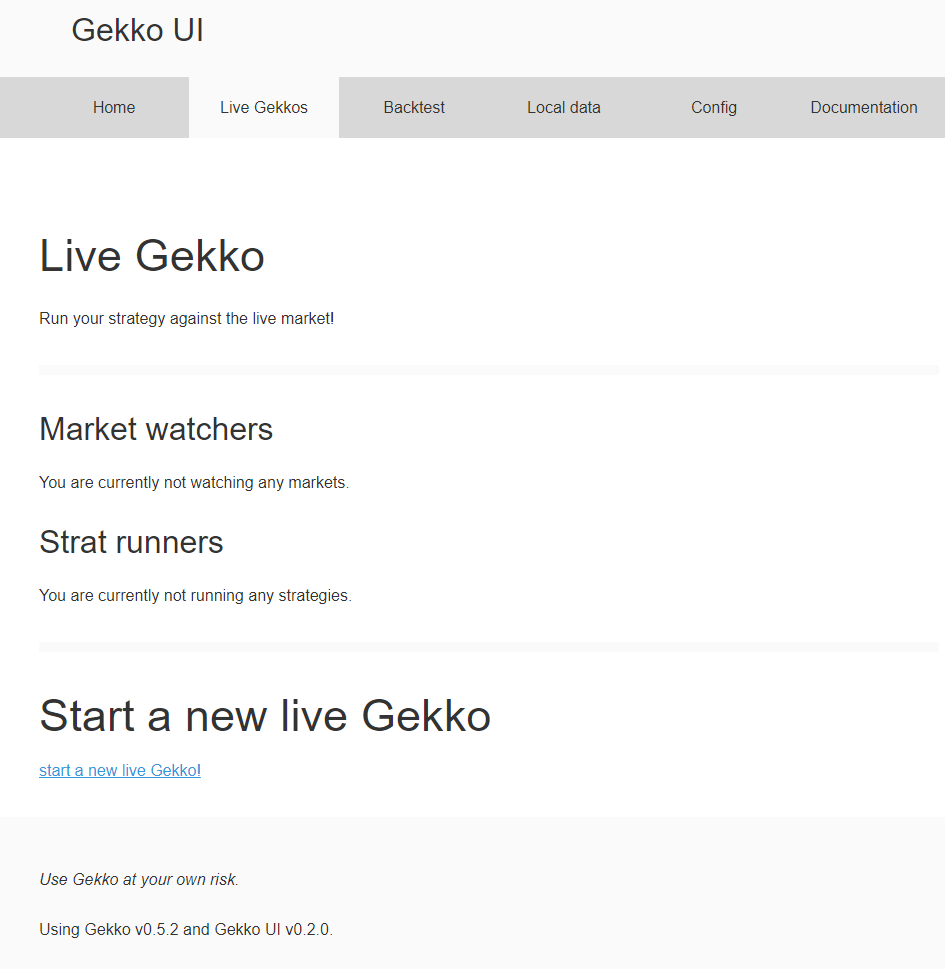Click the divider above 'Start a new live Gekko'
This screenshot has height=969, width=945.
click(488, 647)
